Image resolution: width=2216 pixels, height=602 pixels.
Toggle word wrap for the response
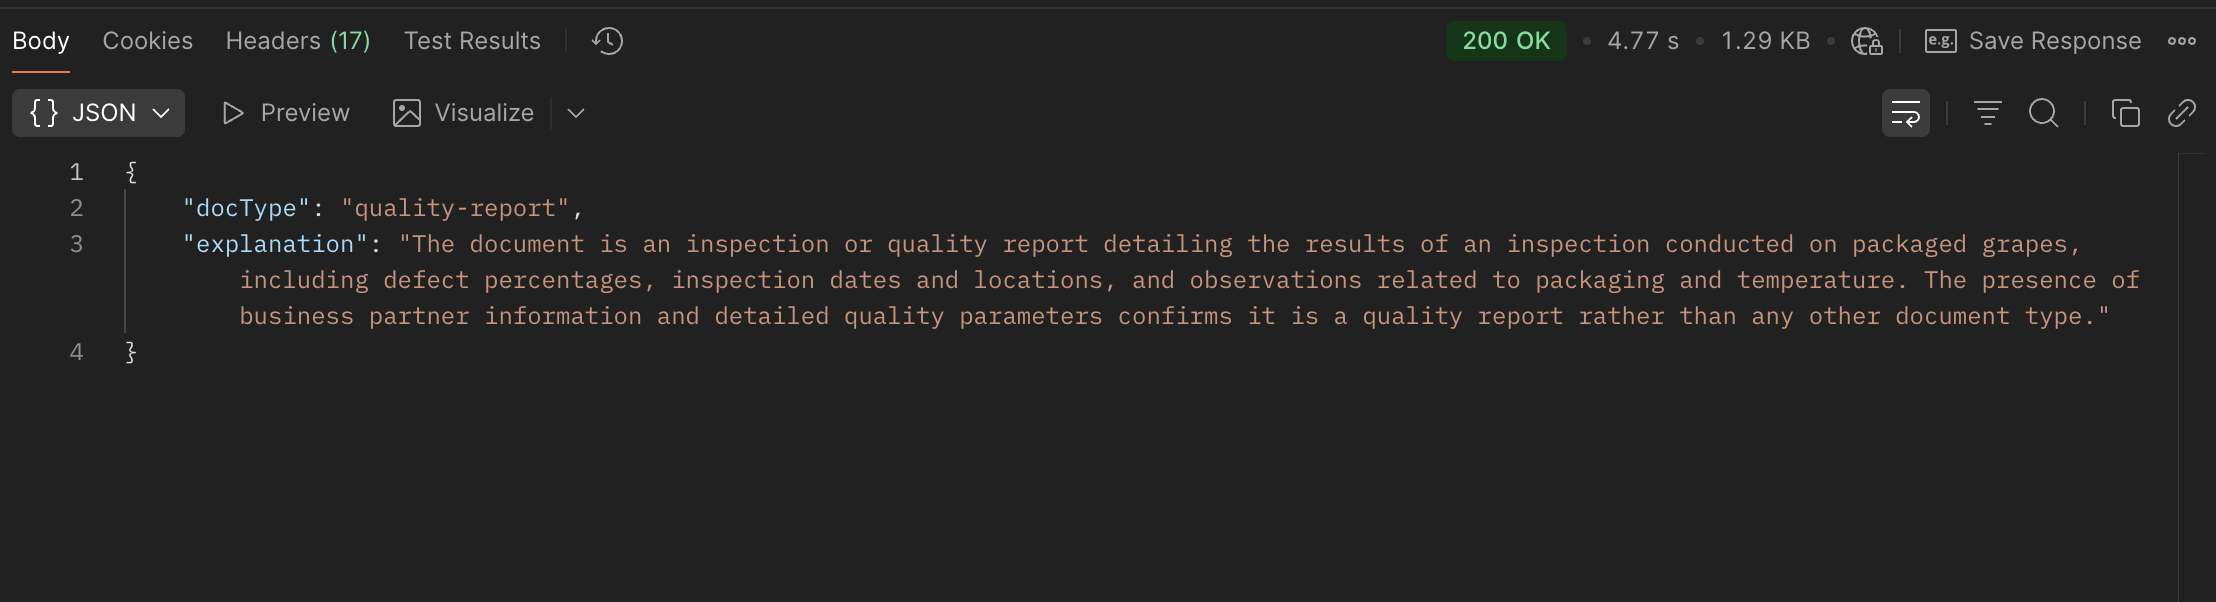pos(1905,113)
